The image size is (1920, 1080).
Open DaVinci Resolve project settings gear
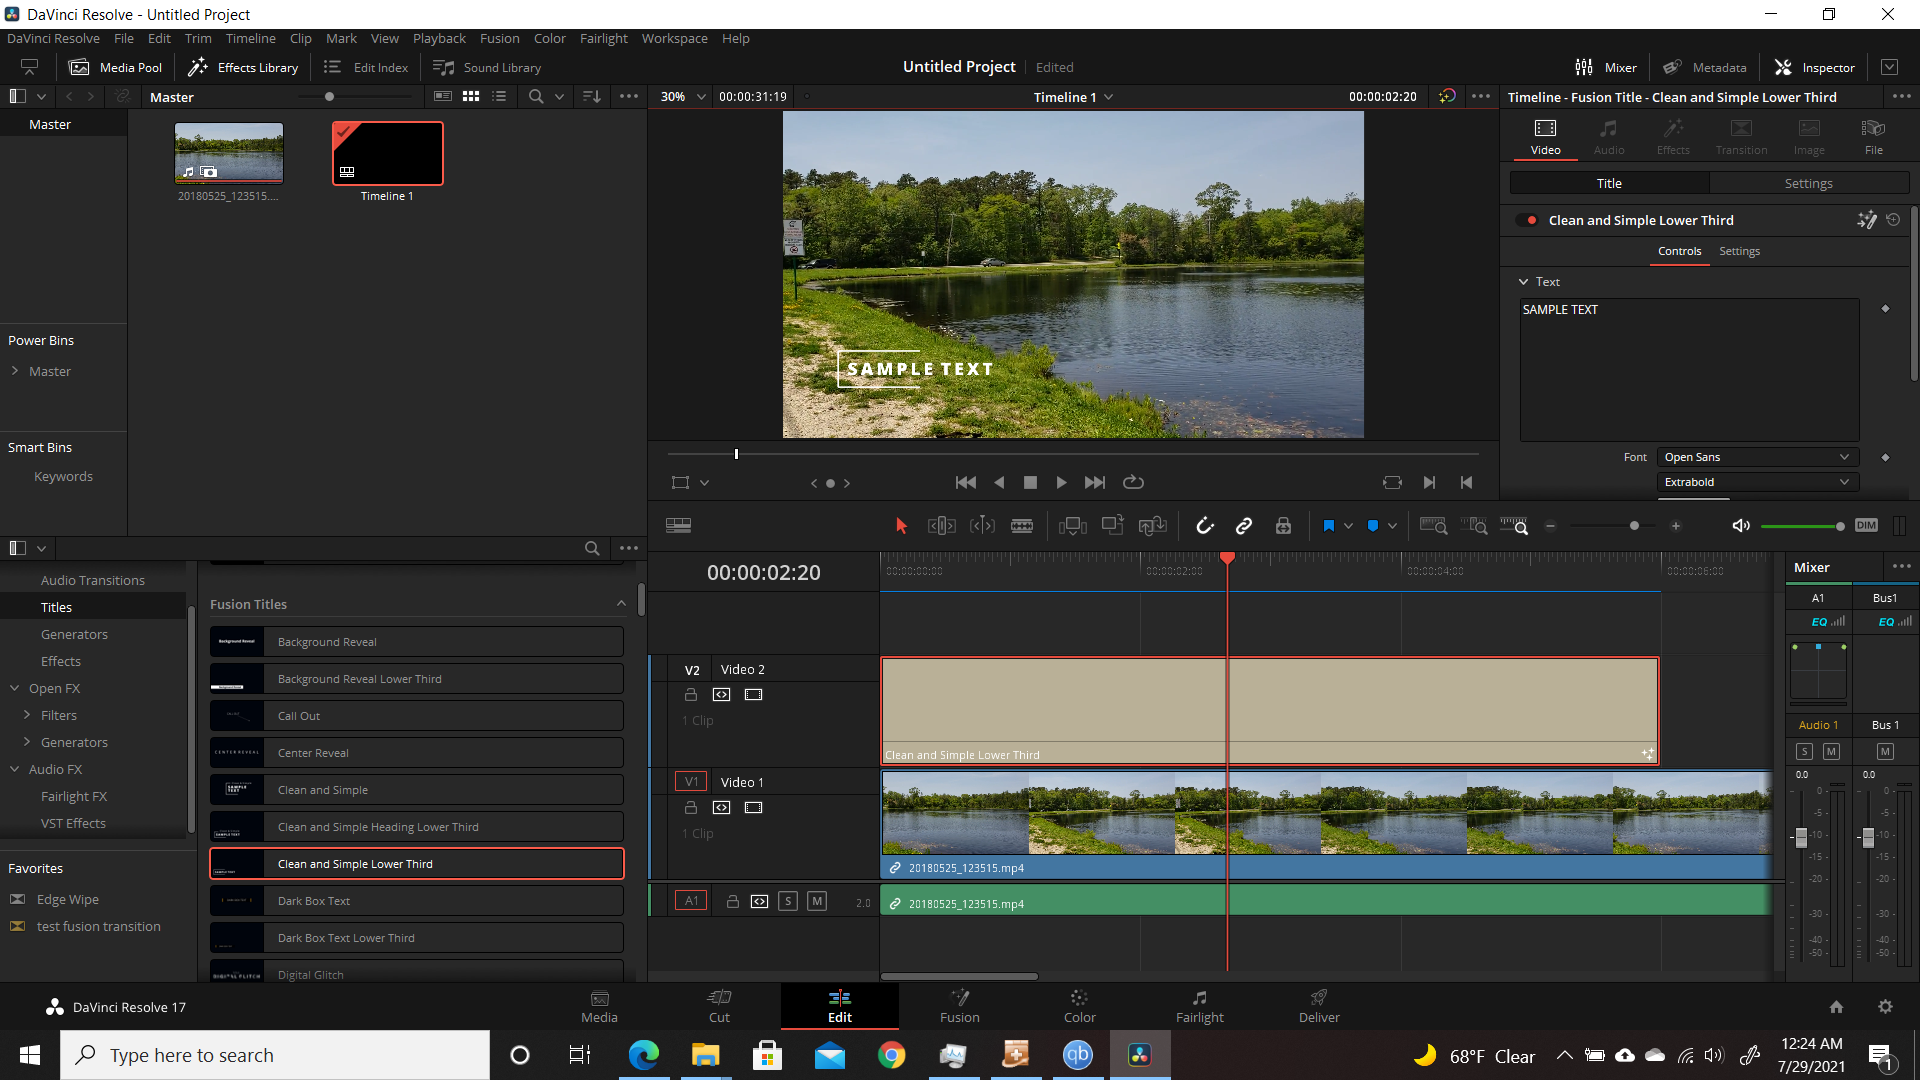point(1885,1007)
